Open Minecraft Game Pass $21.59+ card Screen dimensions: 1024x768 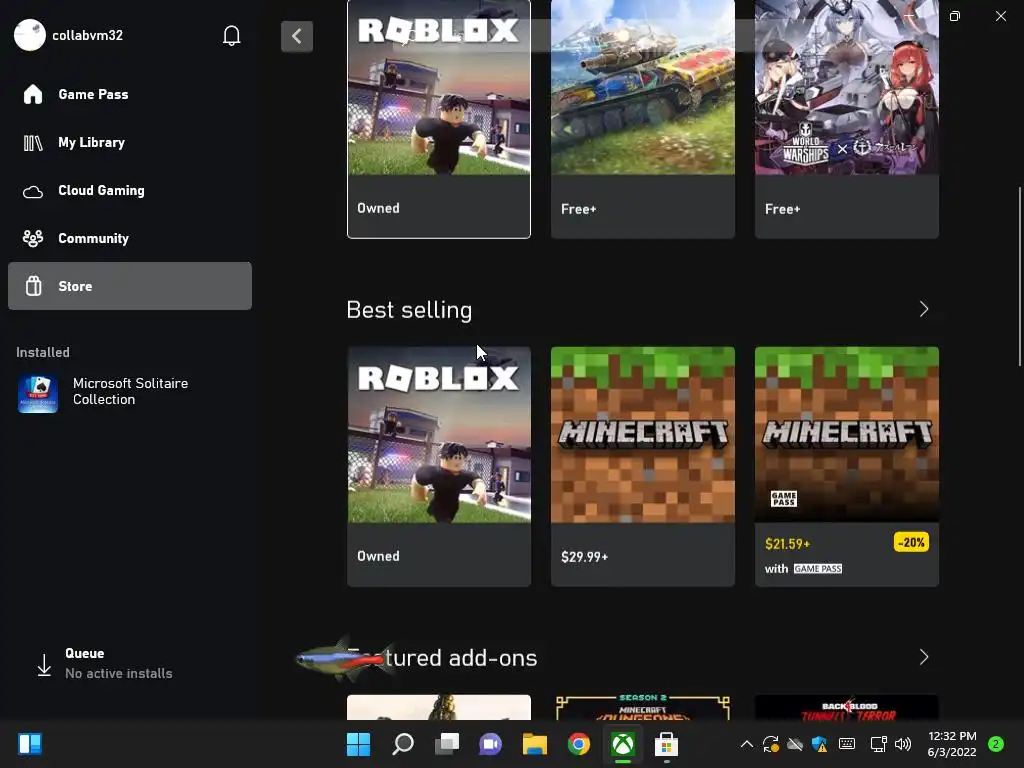point(846,466)
